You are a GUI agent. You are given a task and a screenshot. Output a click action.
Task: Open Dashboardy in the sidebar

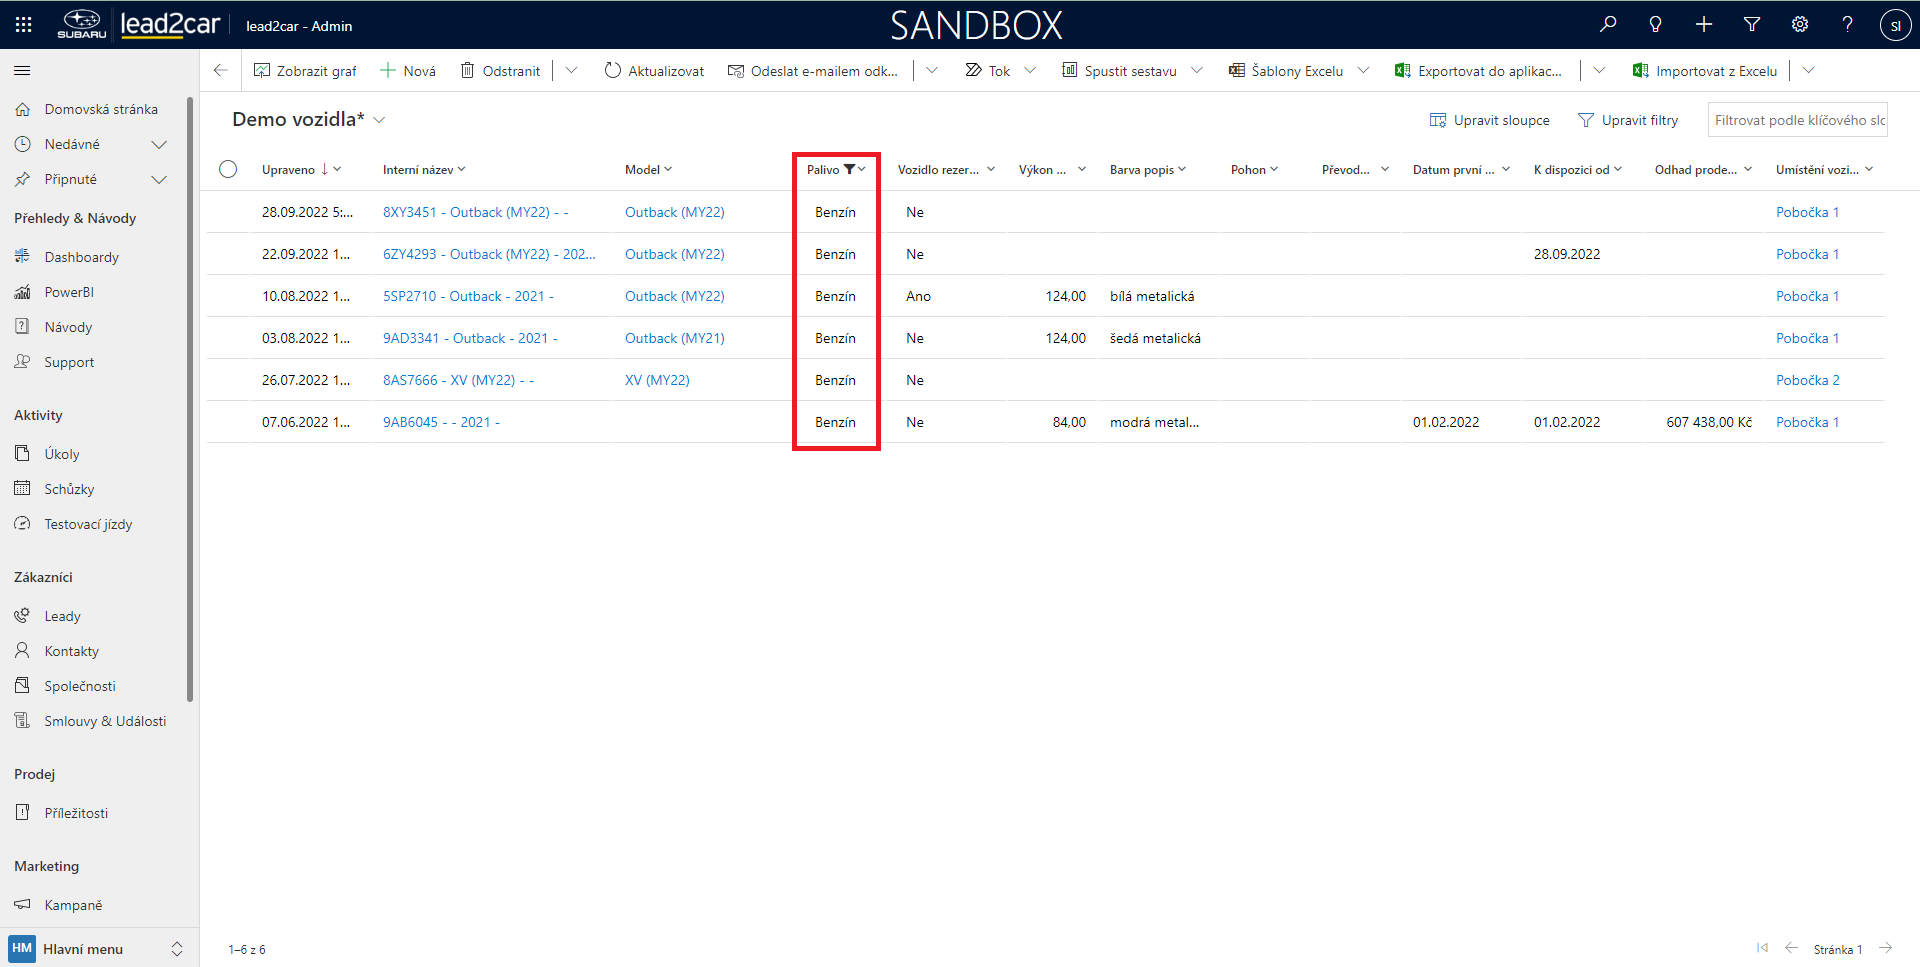tap(81, 257)
